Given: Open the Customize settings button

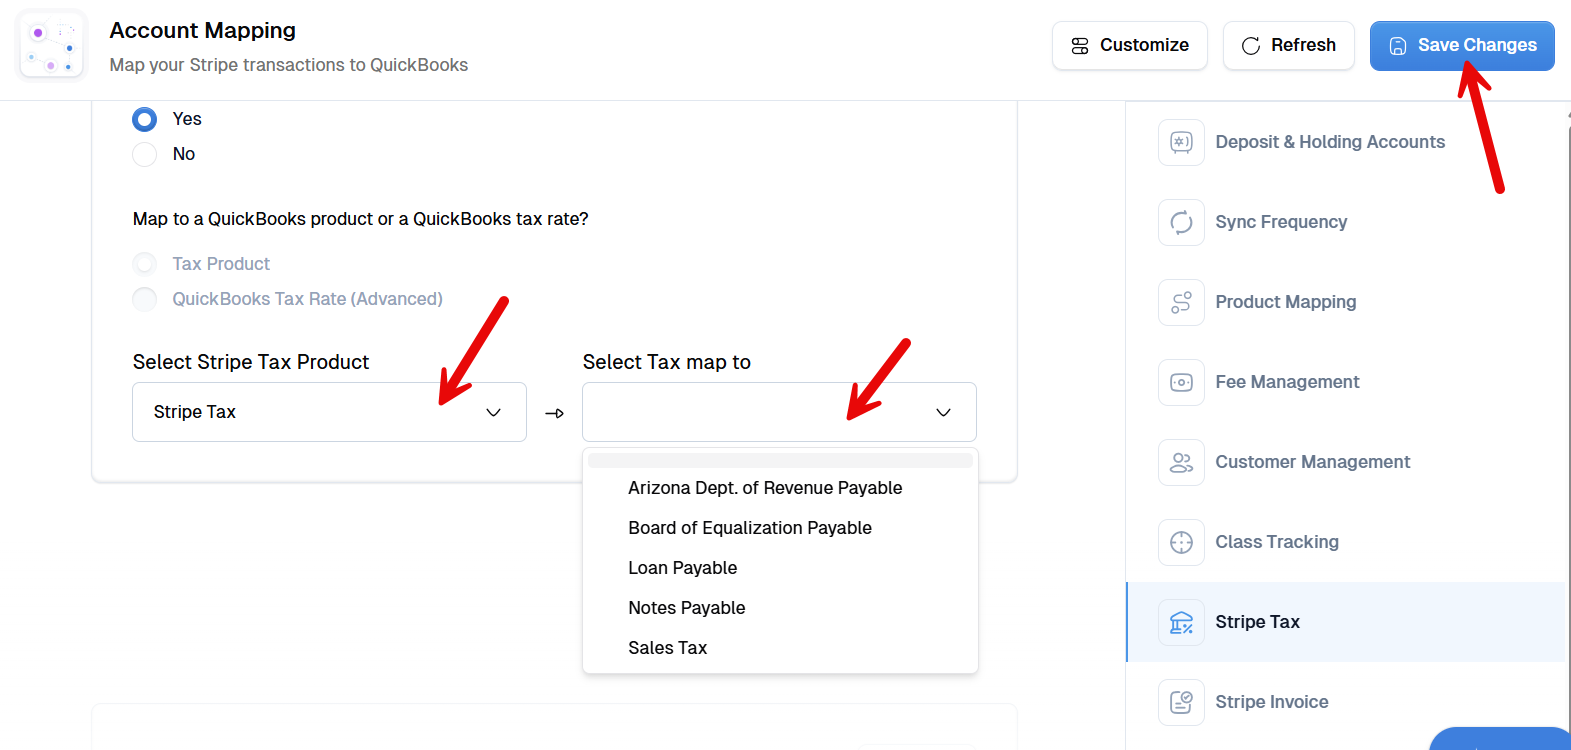Looking at the screenshot, I should tap(1129, 46).
